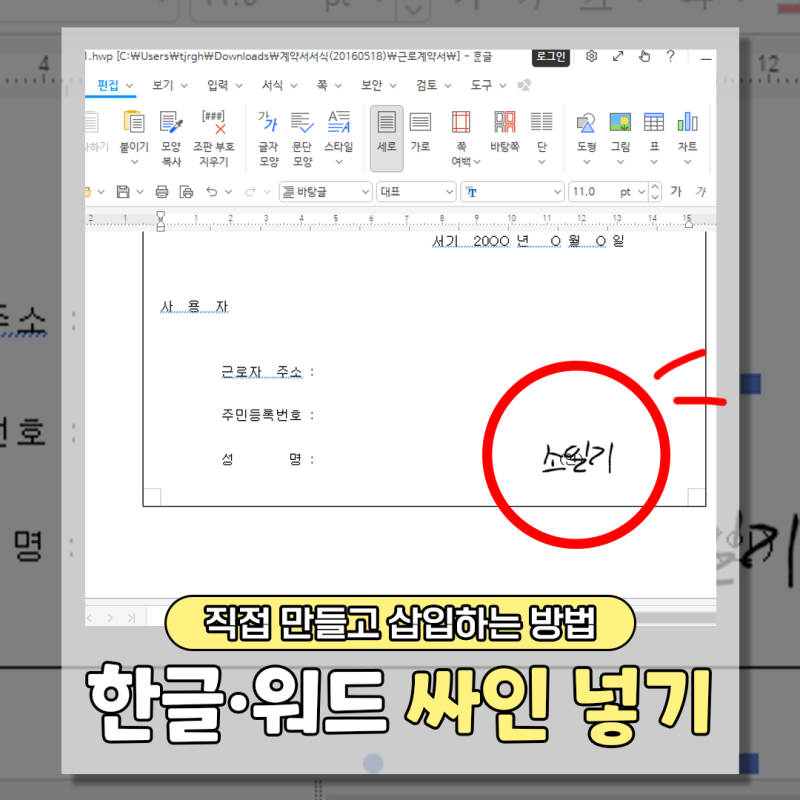
Task: Click the save disk icon
Action: (x=123, y=192)
